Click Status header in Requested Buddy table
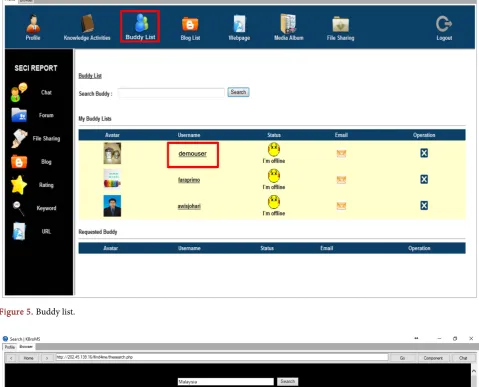This screenshot has height=387, width=479. tap(267, 248)
